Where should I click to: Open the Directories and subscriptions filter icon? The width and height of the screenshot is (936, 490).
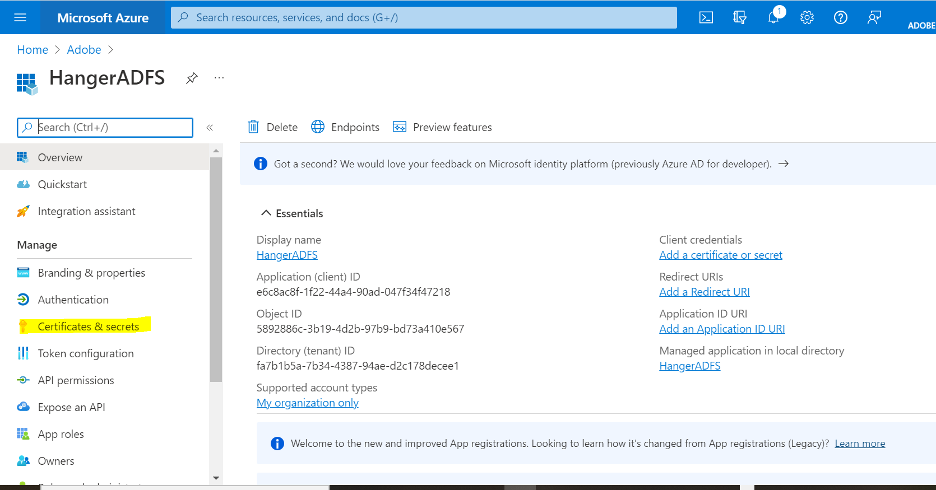coord(739,17)
